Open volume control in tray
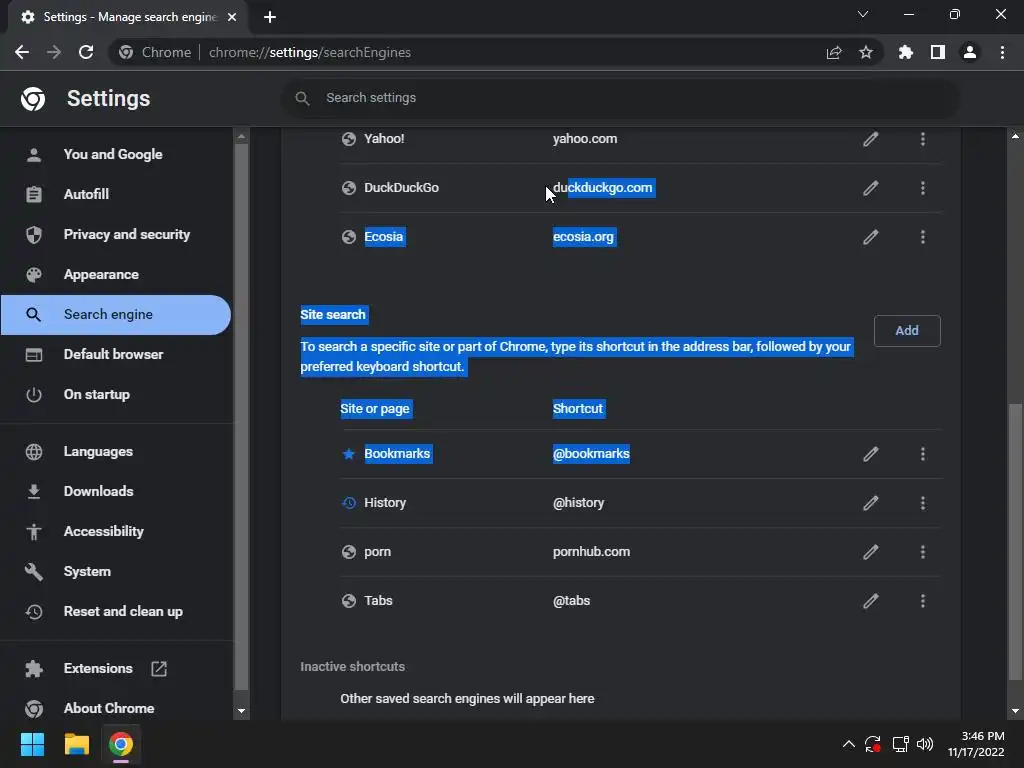Image resolution: width=1024 pixels, height=768 pixels. coord(925,744)
